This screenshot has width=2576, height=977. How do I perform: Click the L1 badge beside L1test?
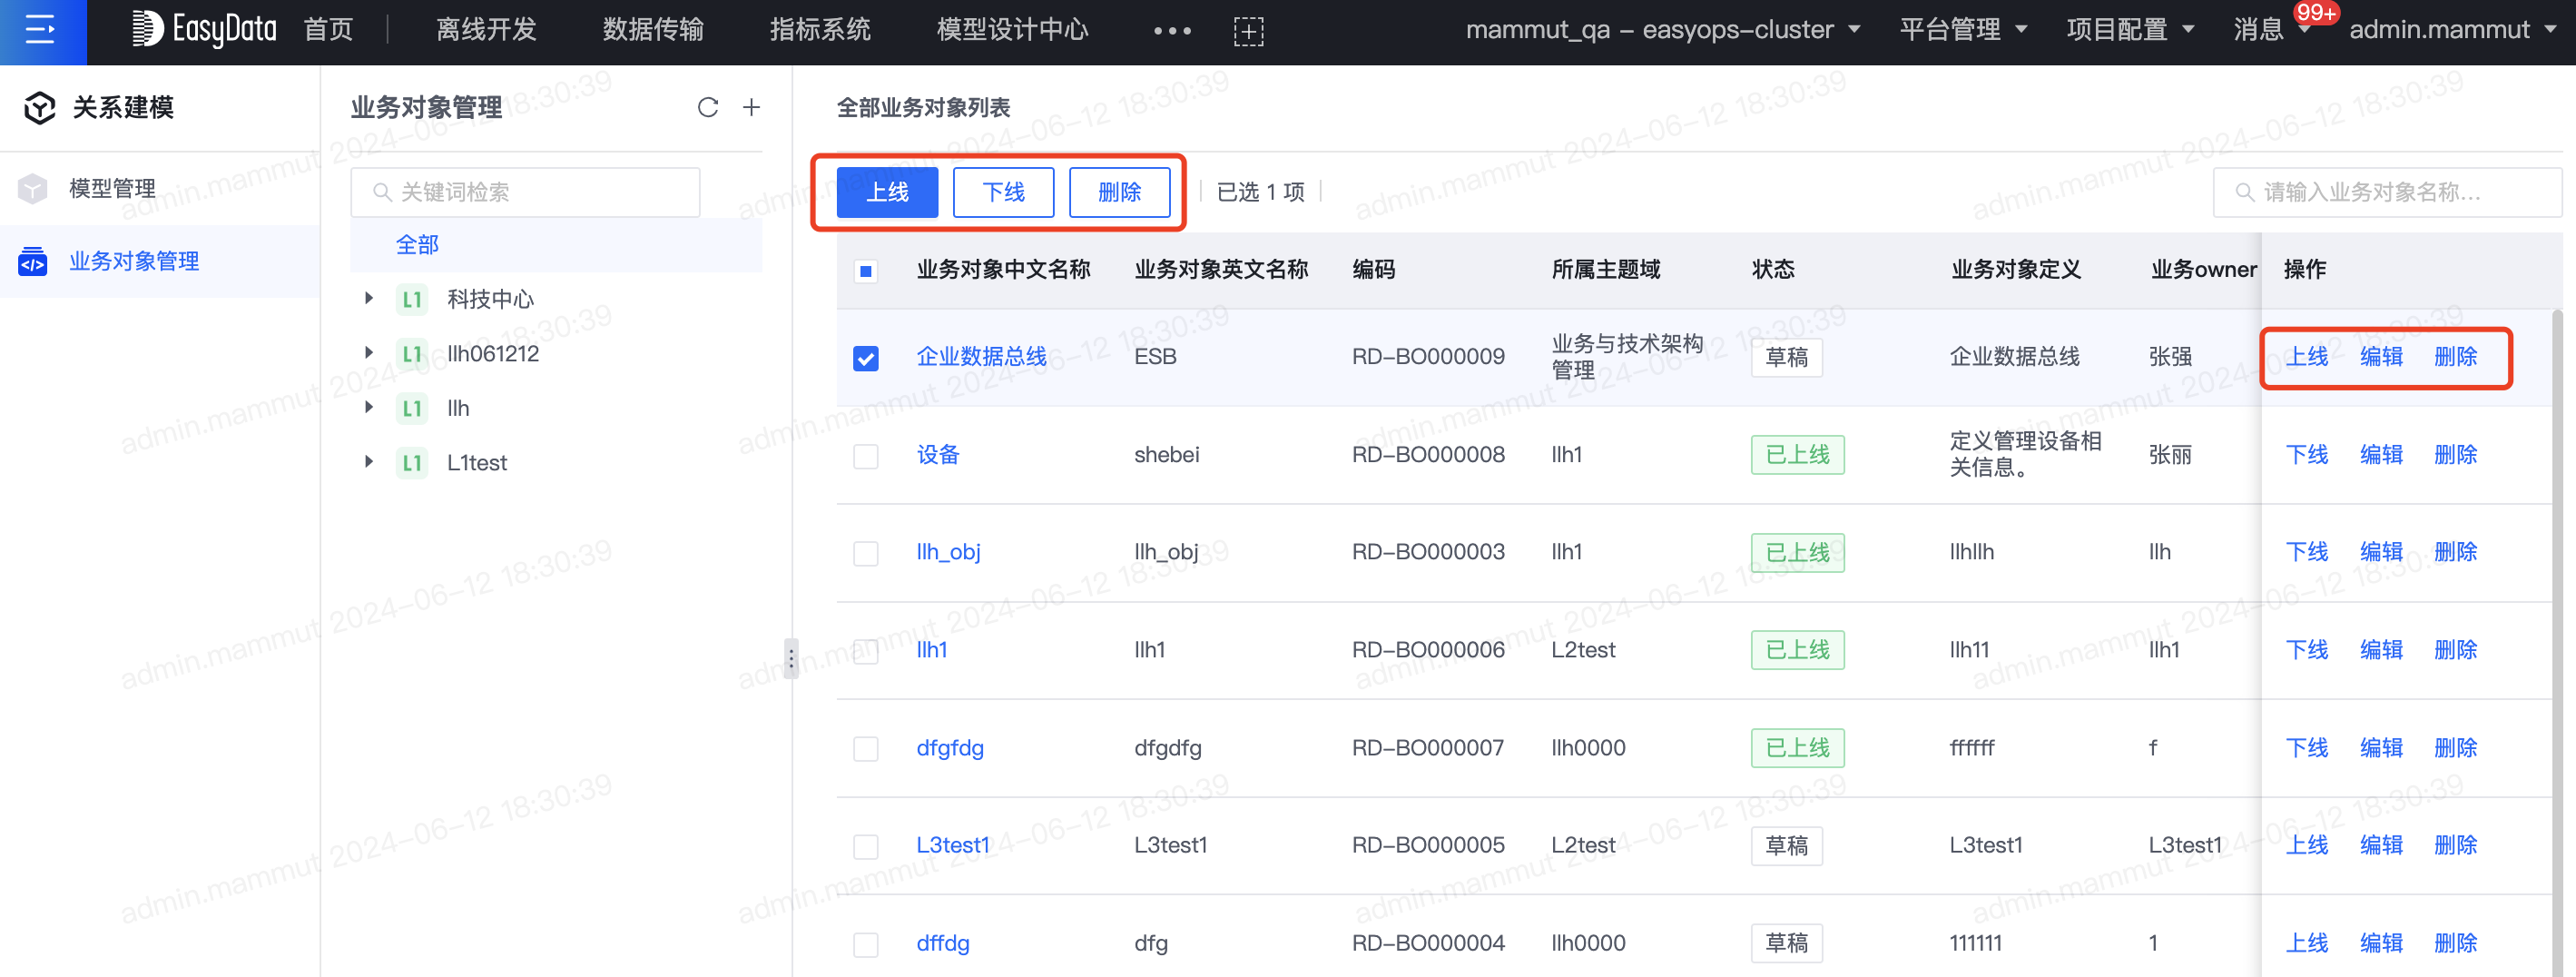pos(412,463)
